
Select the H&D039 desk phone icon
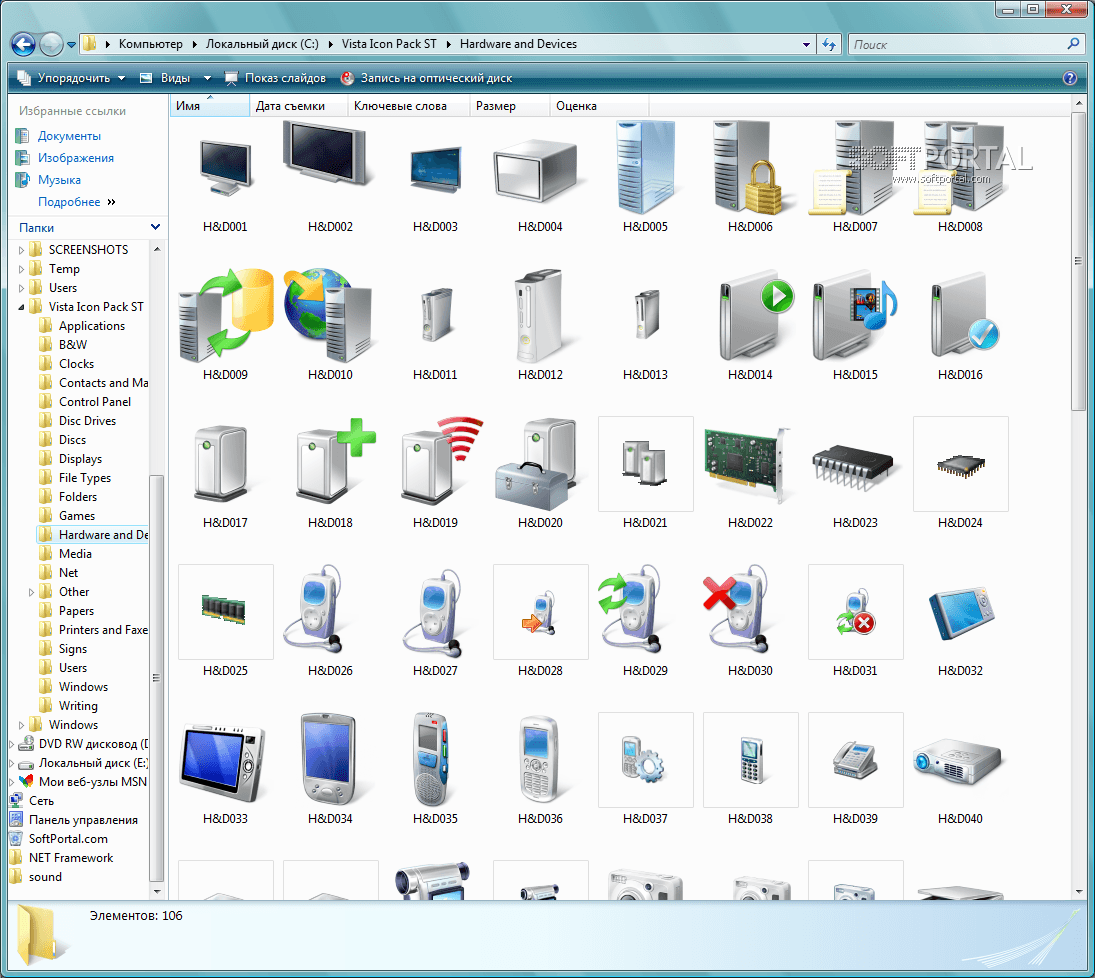tap(855, 760)
